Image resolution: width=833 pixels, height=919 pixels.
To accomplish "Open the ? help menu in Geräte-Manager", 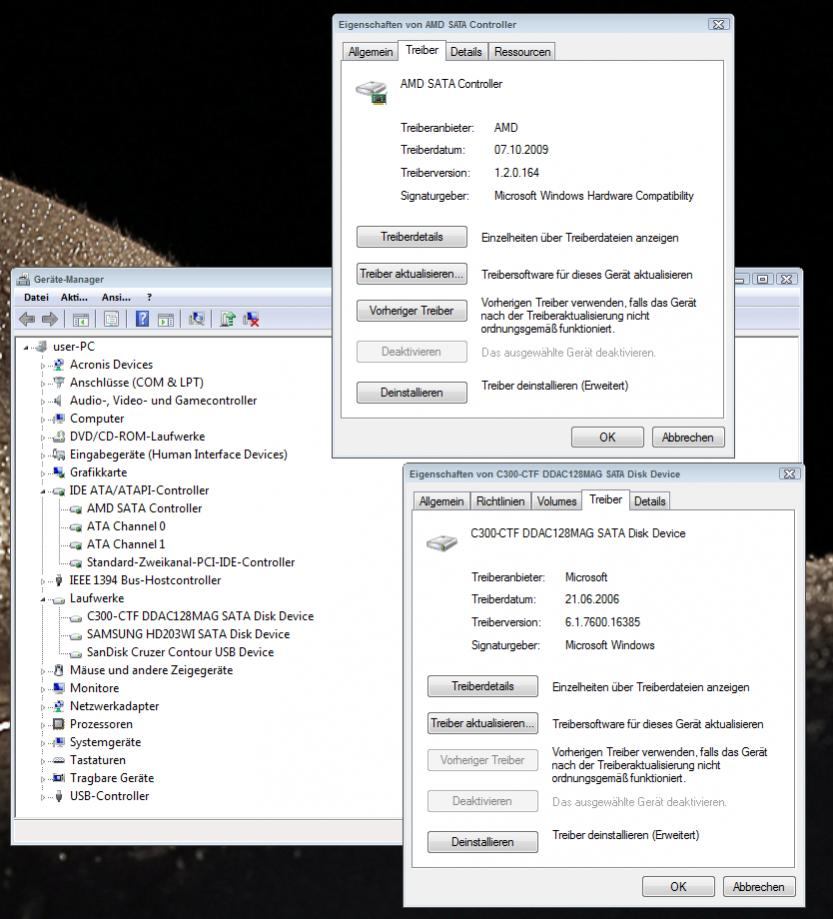I will click(x=149, y=298).
